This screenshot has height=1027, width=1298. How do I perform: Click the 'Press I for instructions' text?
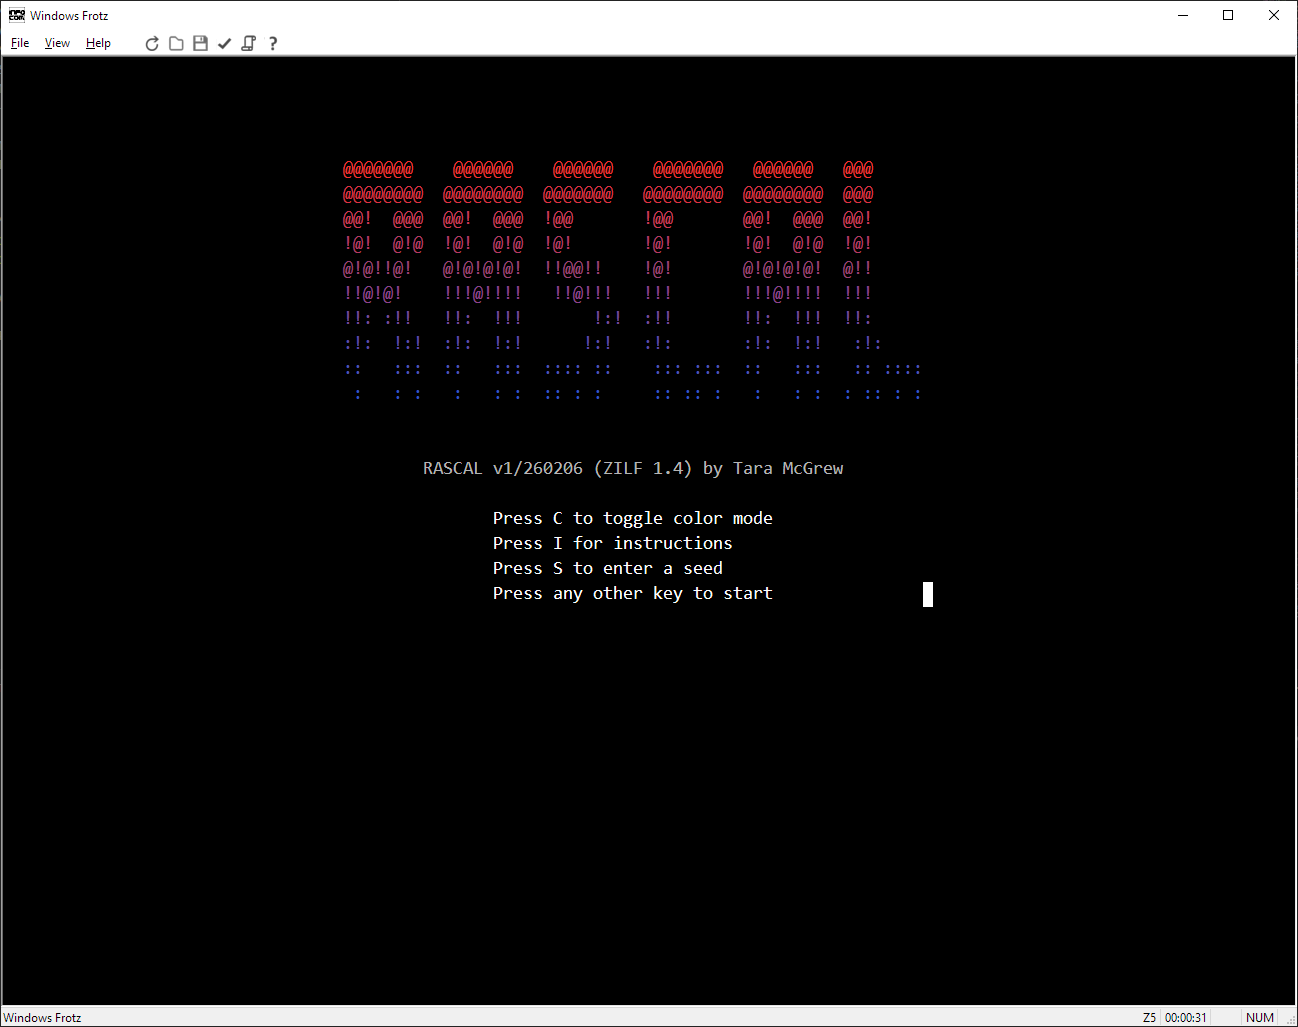(612, 543)
